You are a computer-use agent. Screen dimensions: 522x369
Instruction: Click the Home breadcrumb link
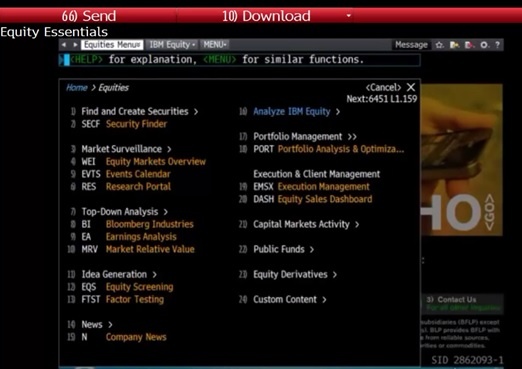click(77, 88)
